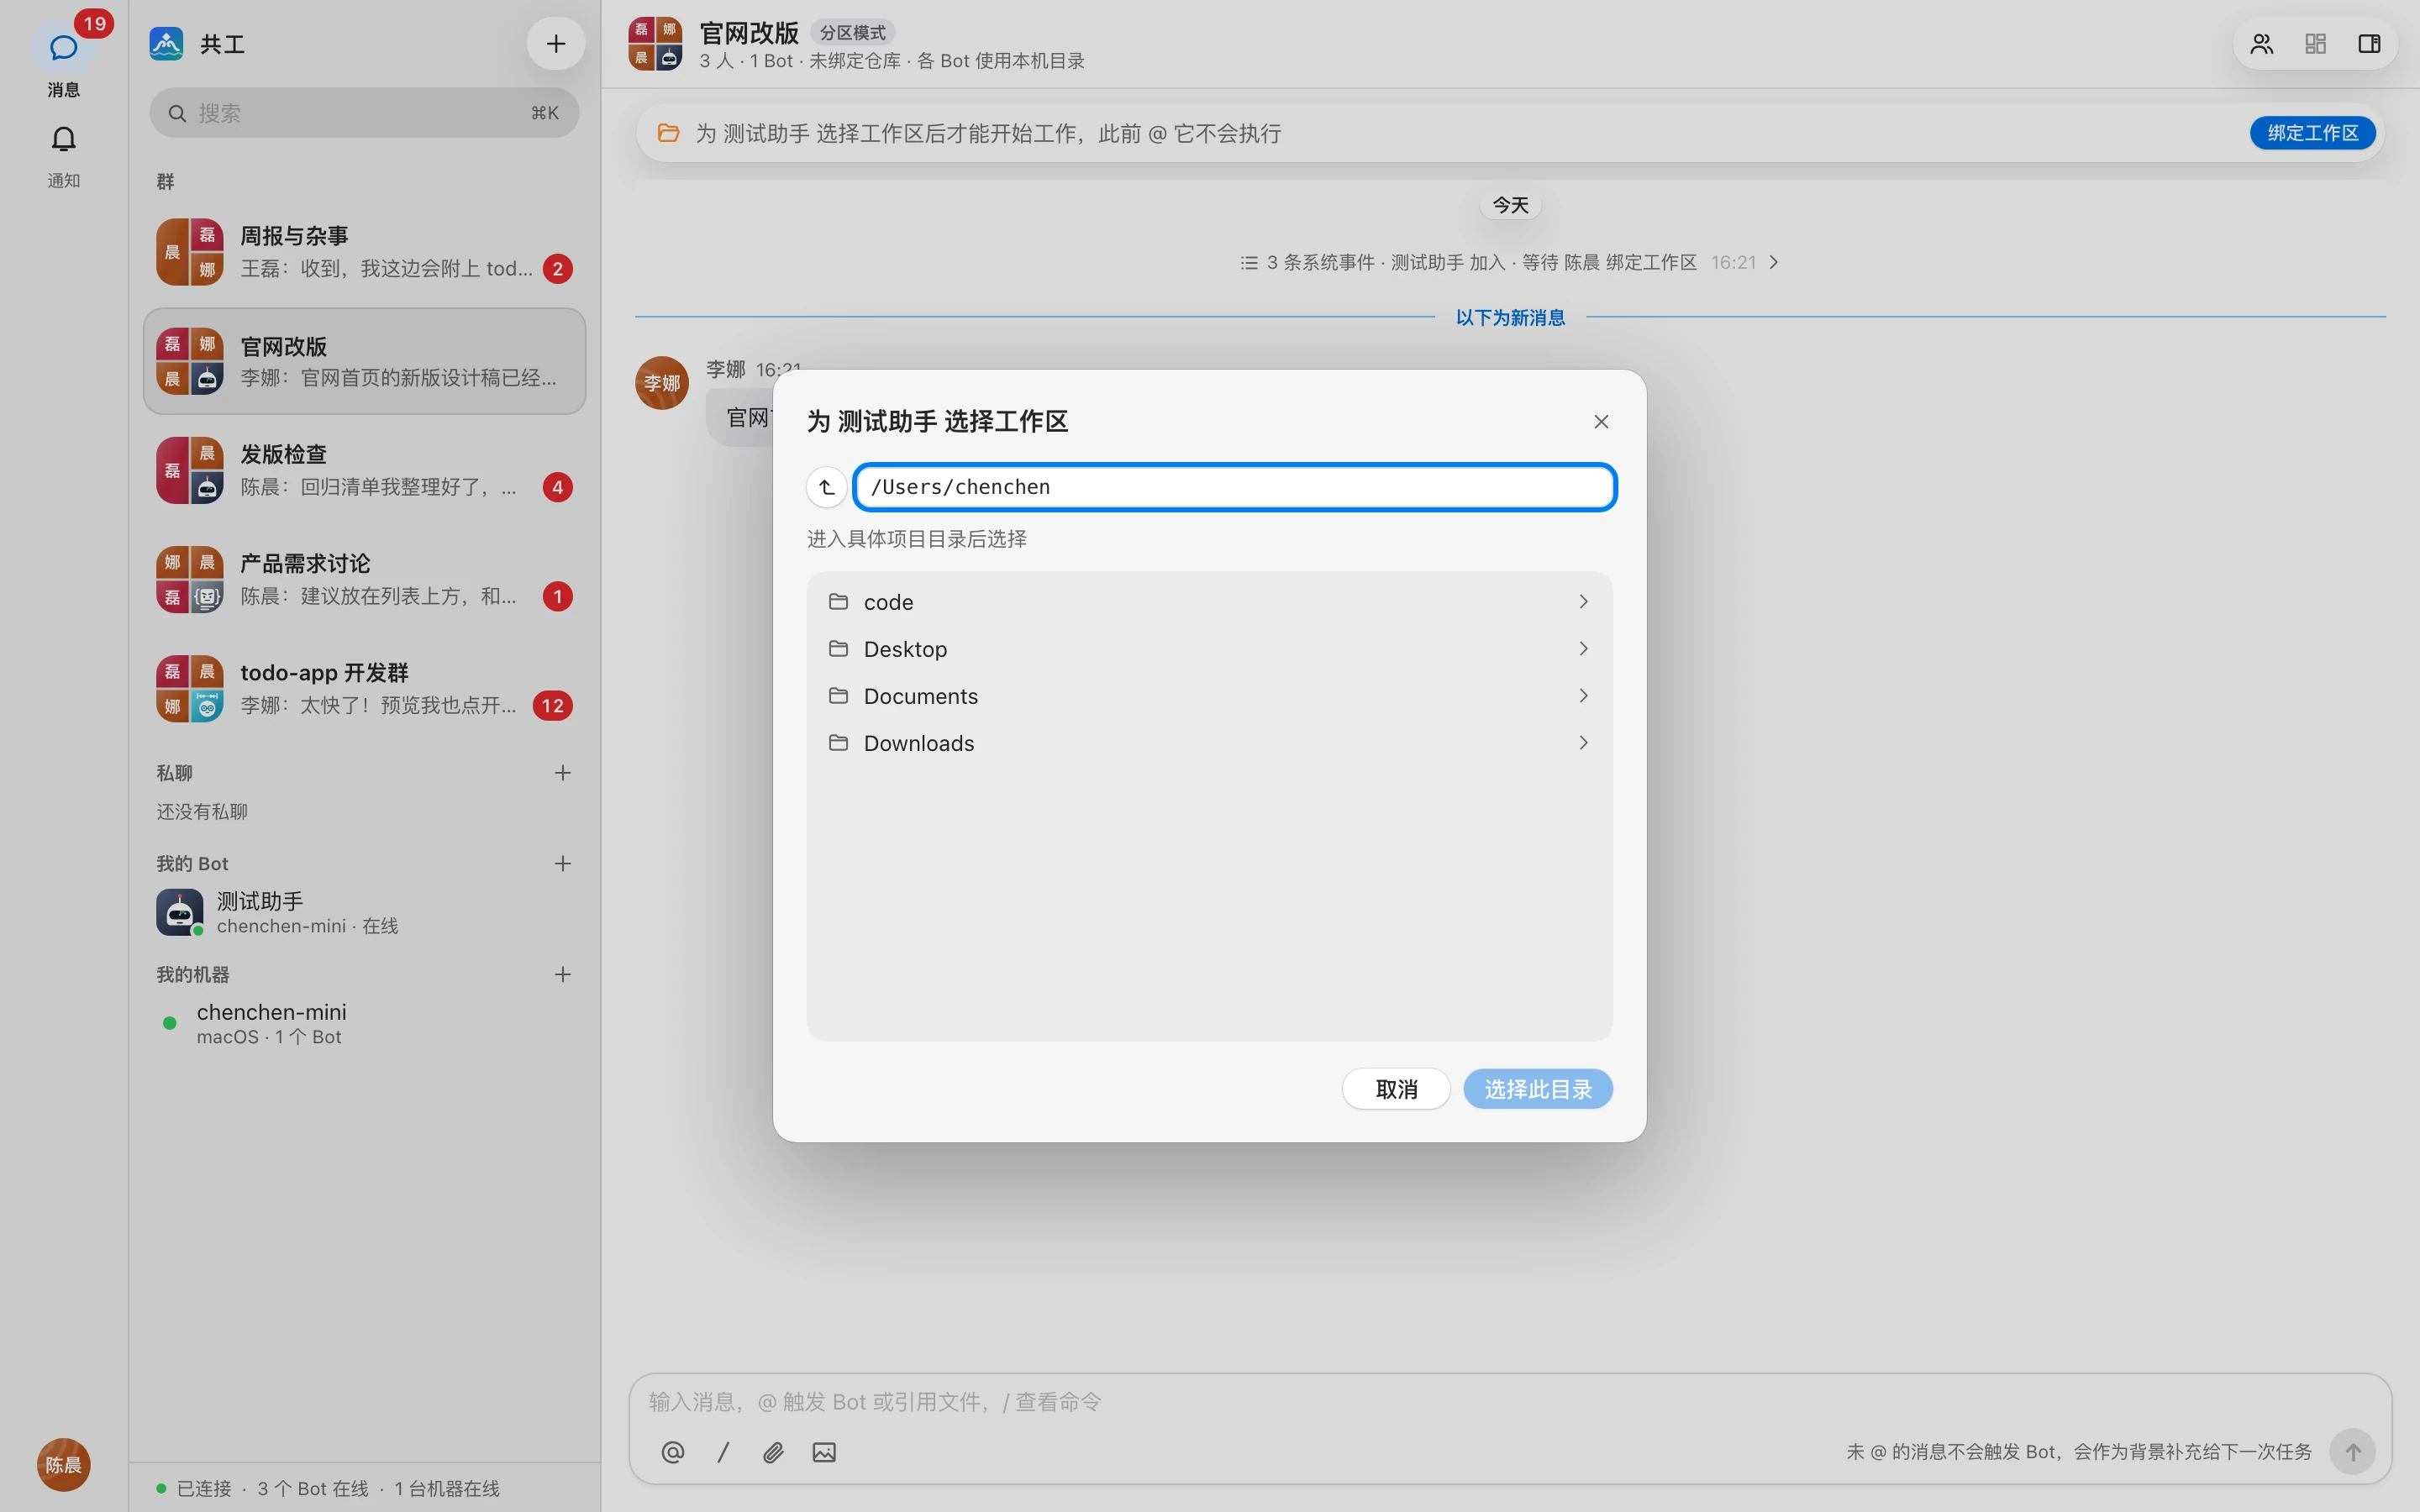Click the 取消 button
2420x1512 pixels.
pos(1396,1089)
